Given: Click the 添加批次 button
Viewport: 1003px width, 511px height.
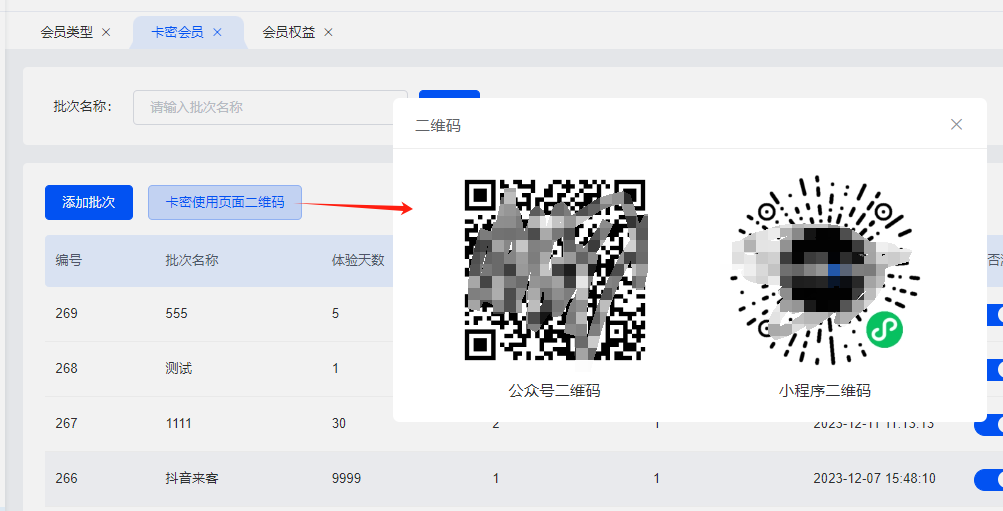Looking at the screenshot, I should pyautogui.click(x=89, y=202).
